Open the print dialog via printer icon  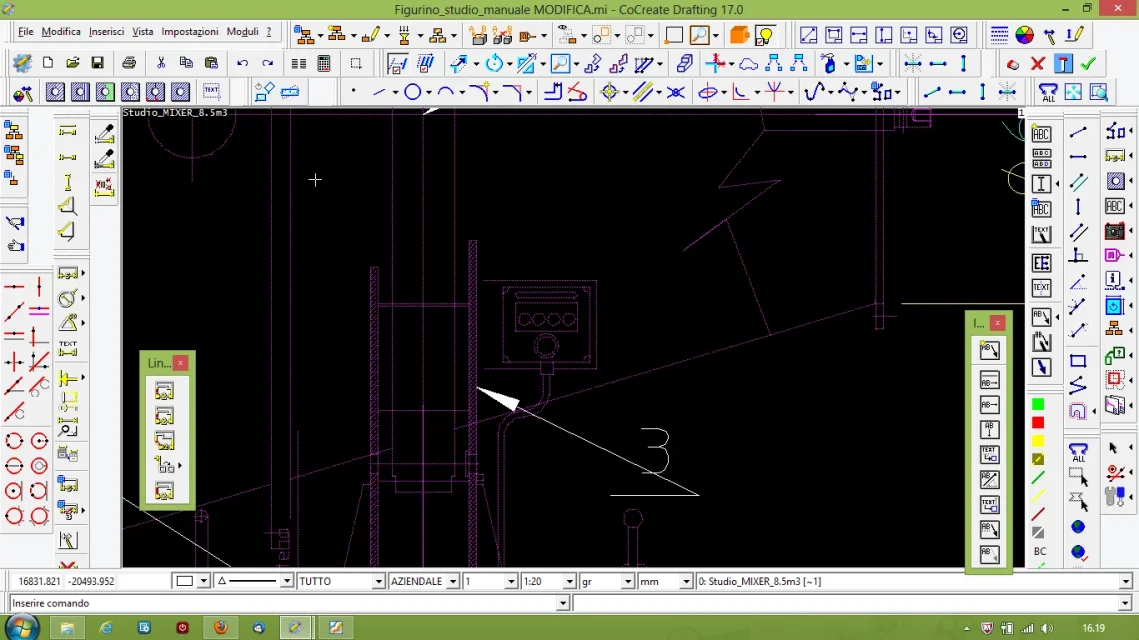(x=129, y=63)
